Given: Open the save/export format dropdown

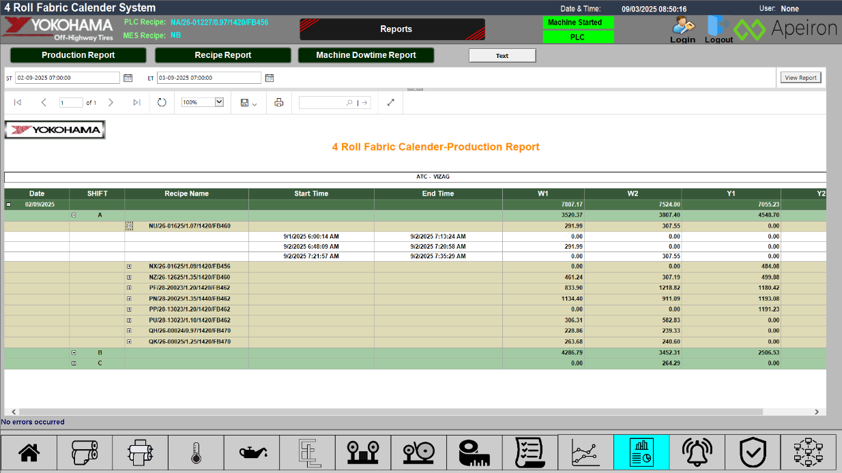Looking at the screenshot, I should pyautogui.click(x=248, y=103).
